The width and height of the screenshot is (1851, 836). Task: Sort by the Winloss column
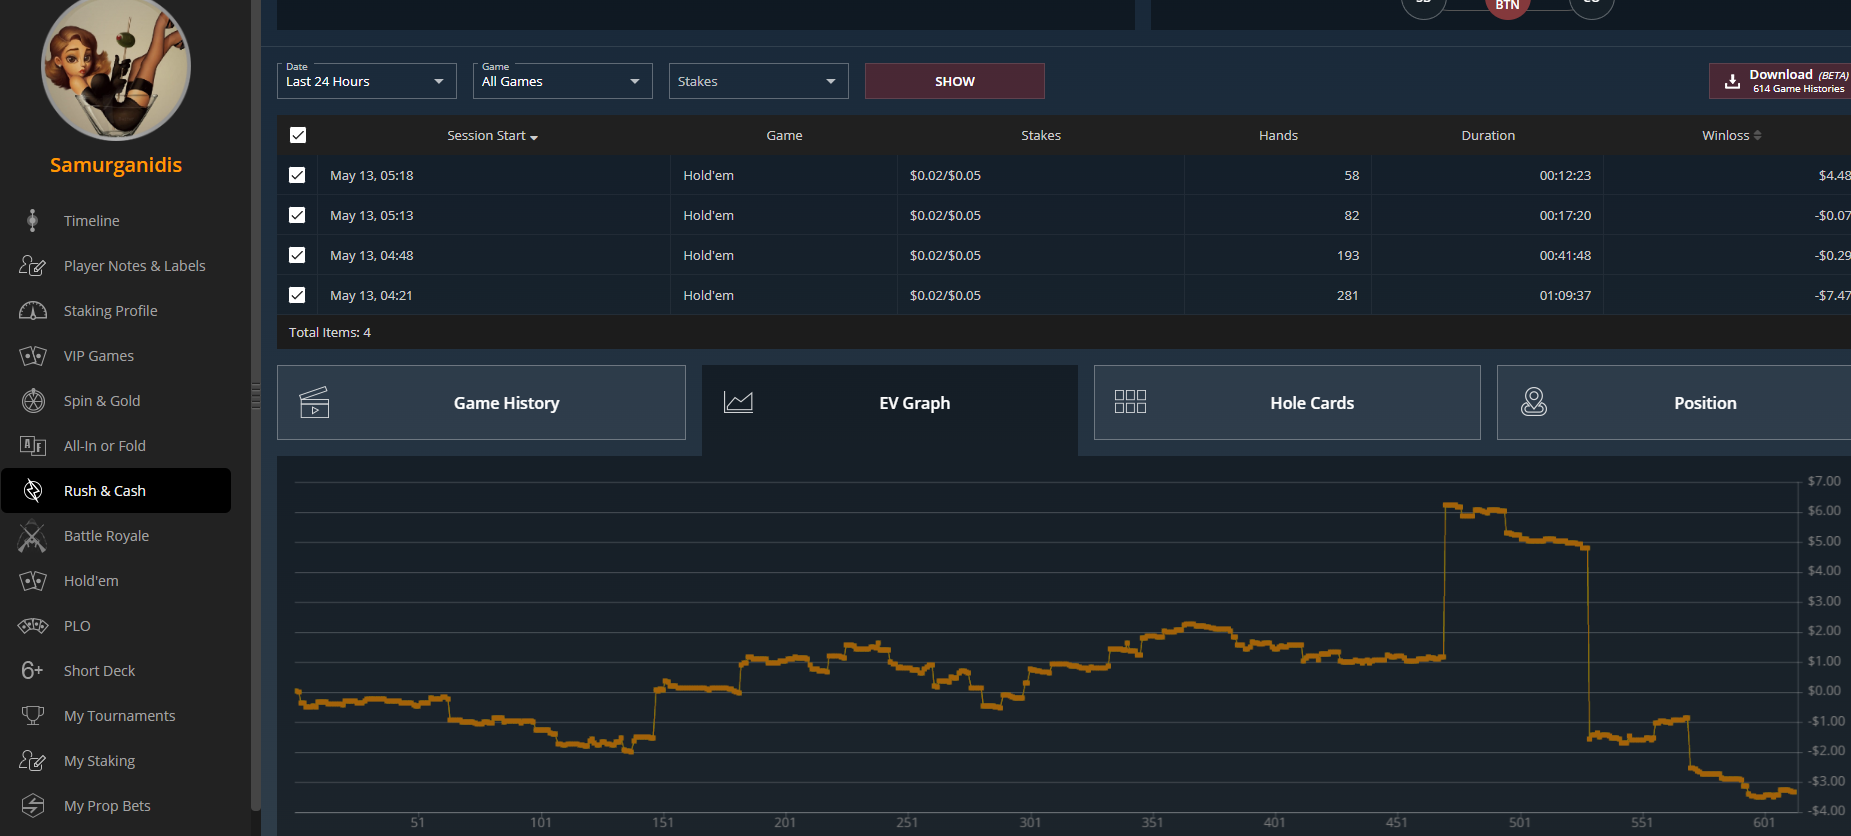[x=1731, y=135]
